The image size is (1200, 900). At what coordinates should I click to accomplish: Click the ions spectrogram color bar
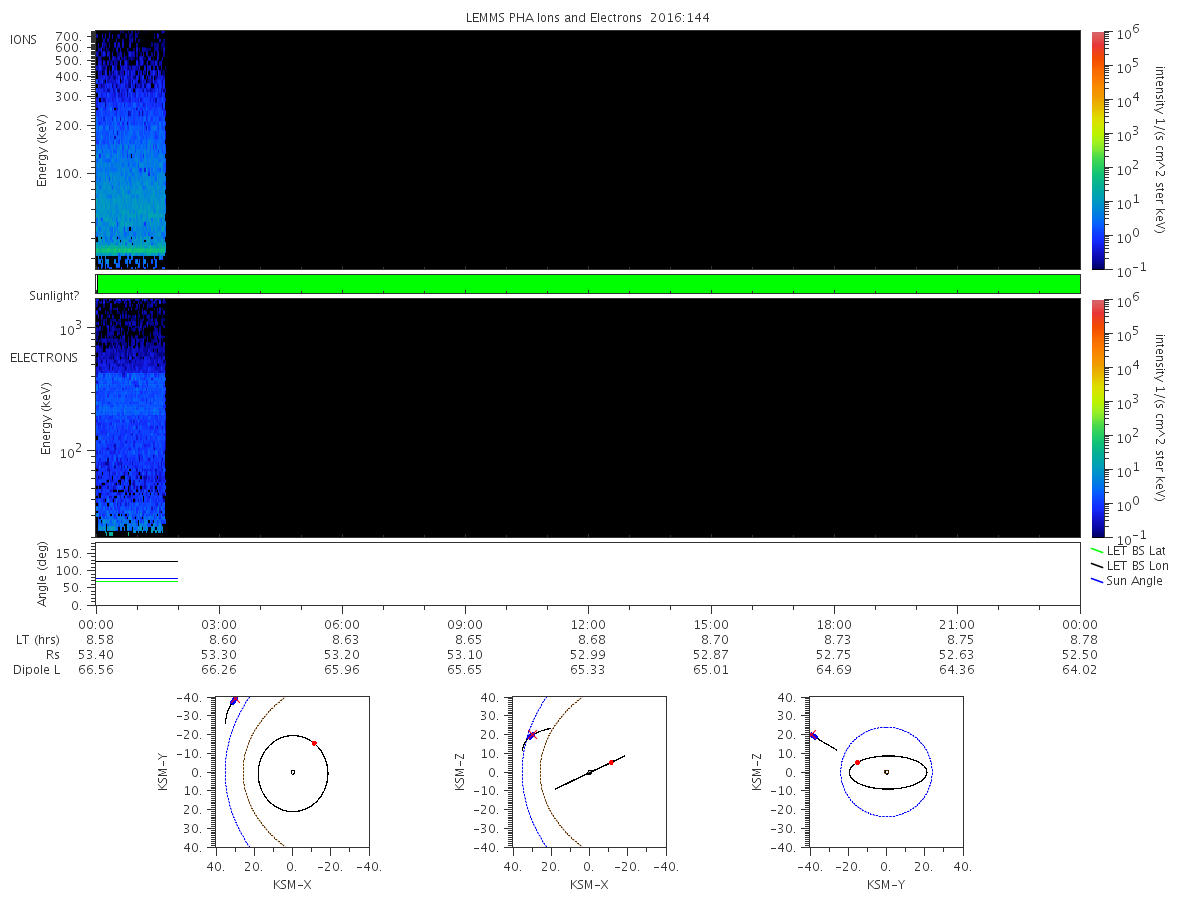pyautogui.click(x=1097, y=150)
